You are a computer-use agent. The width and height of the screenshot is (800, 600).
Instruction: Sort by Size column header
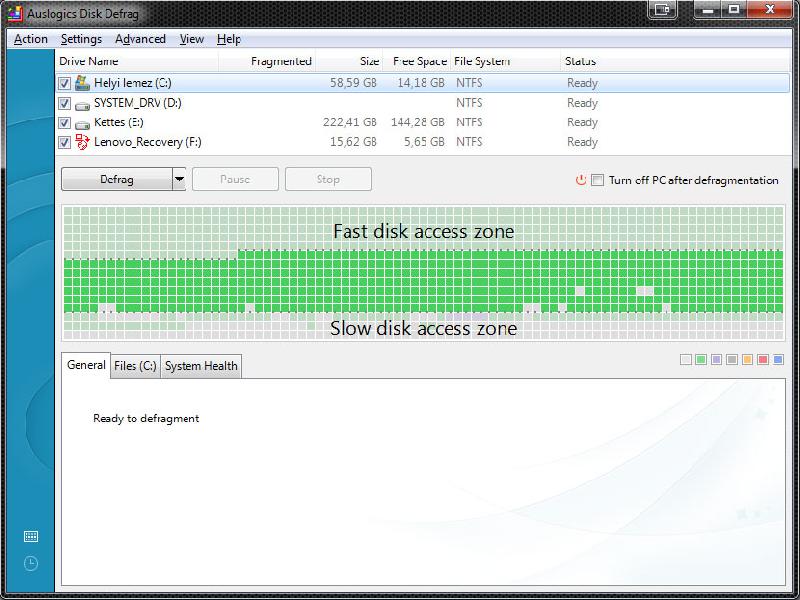(349, 61)
